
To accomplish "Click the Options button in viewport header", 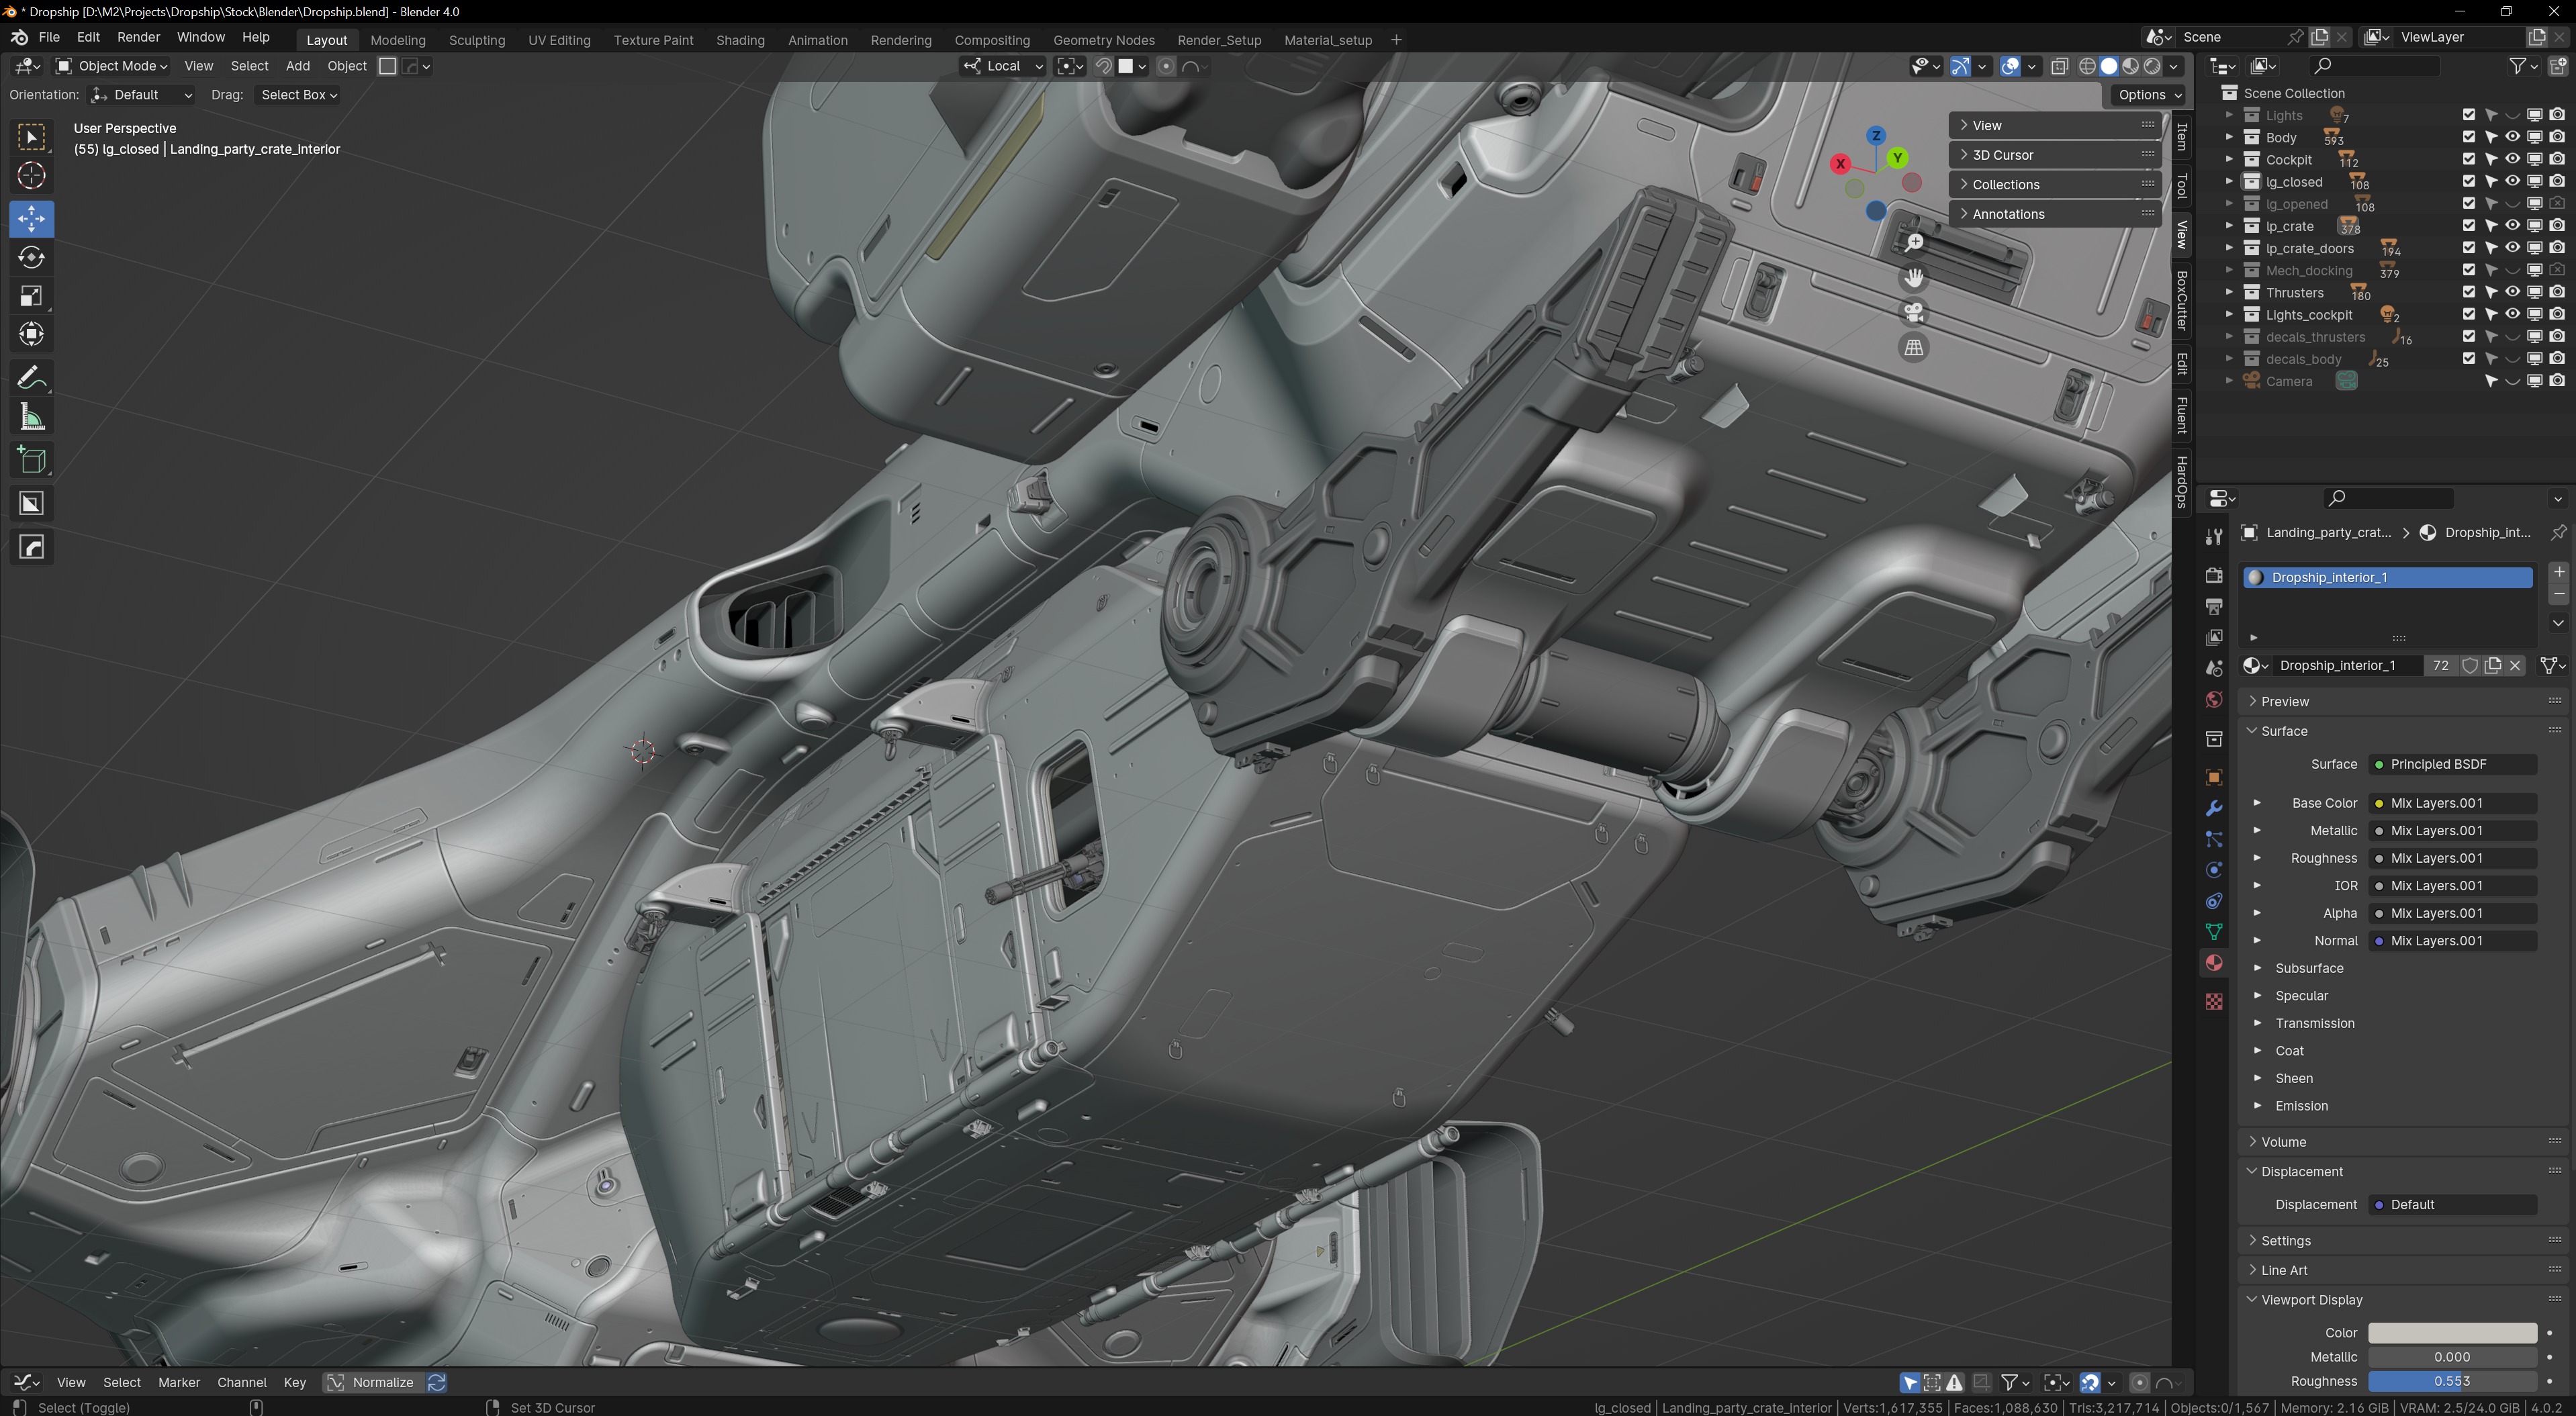I will [x=2148, y=95].
